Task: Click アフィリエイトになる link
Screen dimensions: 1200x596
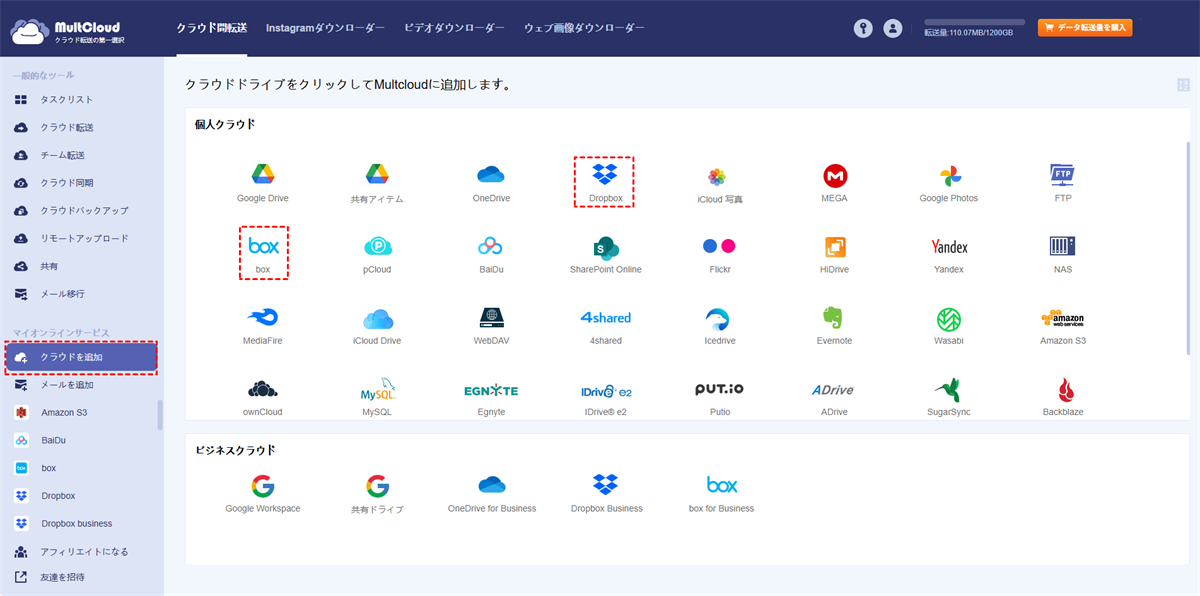Action: [x=82, y=552]
